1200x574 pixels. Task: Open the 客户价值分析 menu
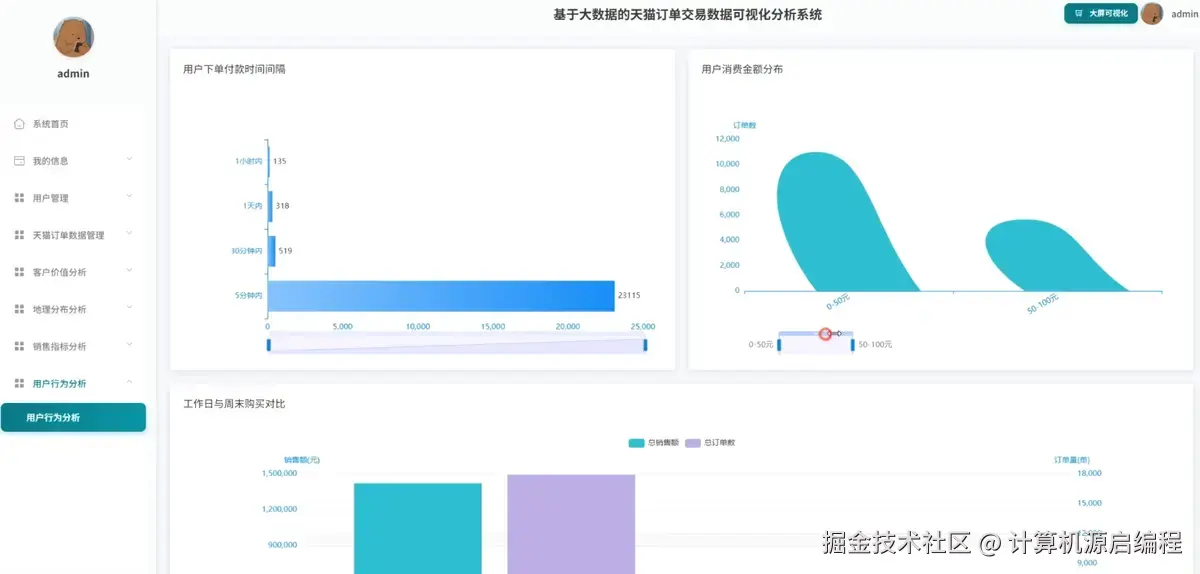tap(73, 272)
